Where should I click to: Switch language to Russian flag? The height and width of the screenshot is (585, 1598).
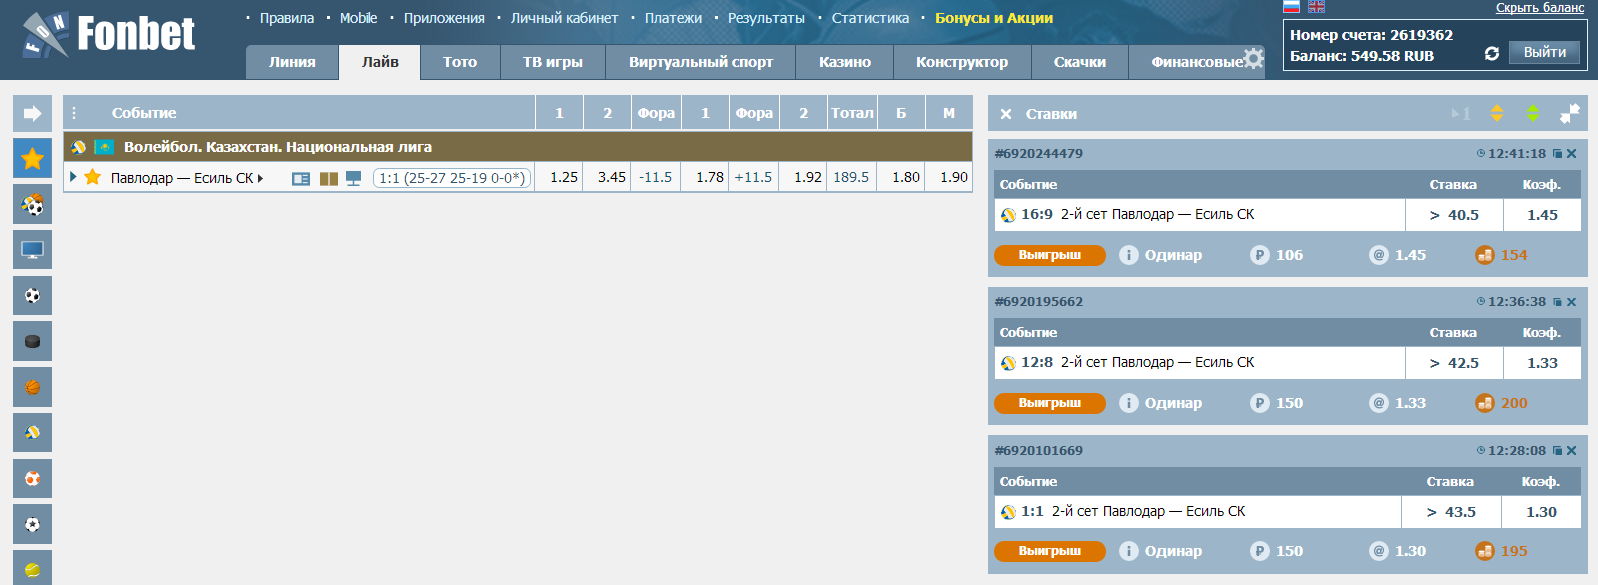[x=1291, y=6]
